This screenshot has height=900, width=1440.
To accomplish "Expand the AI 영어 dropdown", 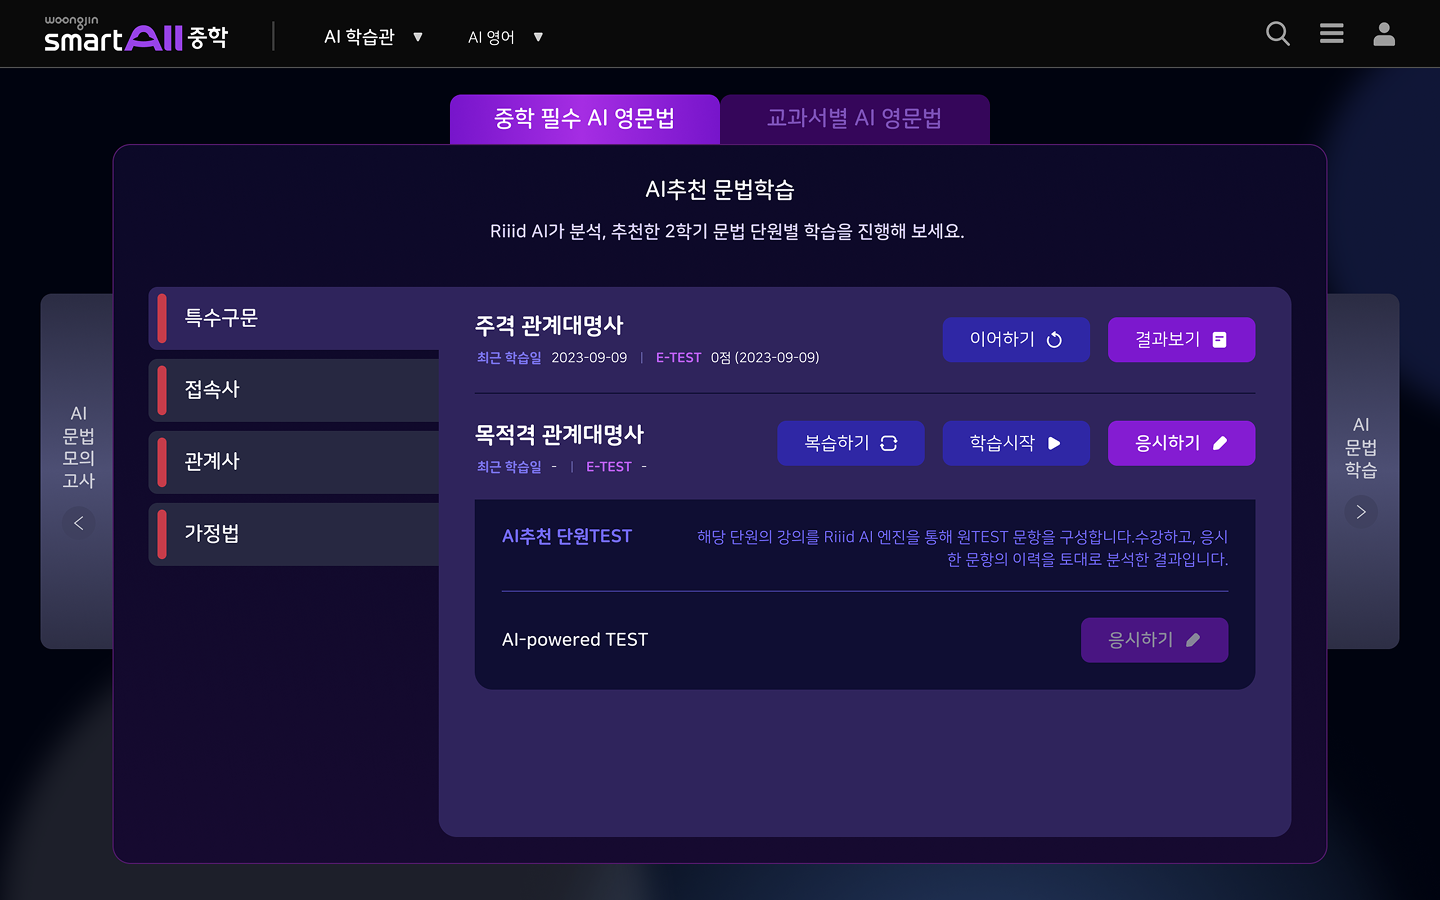I will (504, 36).
